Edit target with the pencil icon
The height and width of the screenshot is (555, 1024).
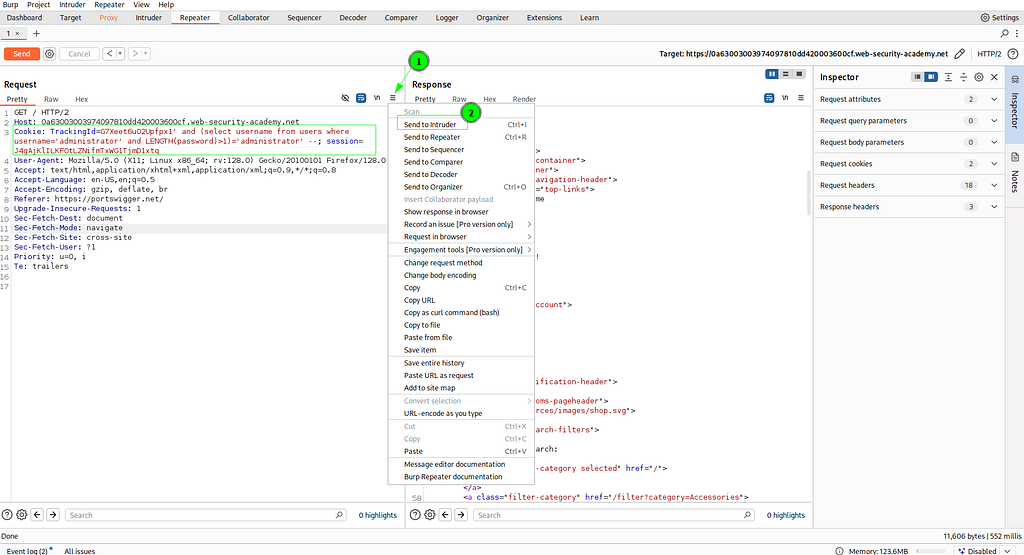pos(959,54)
